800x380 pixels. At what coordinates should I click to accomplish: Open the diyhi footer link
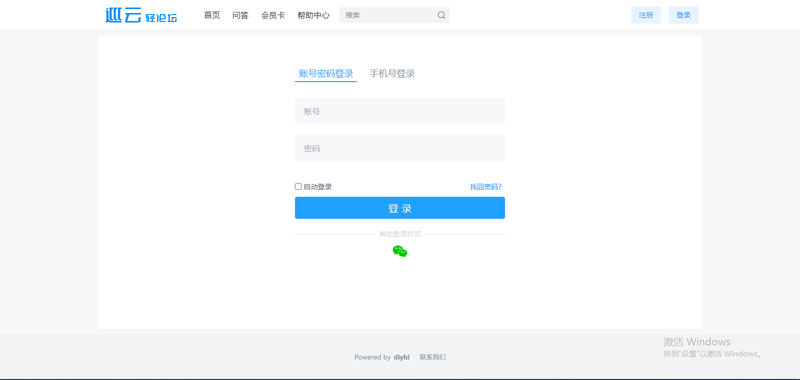(402, 357)
